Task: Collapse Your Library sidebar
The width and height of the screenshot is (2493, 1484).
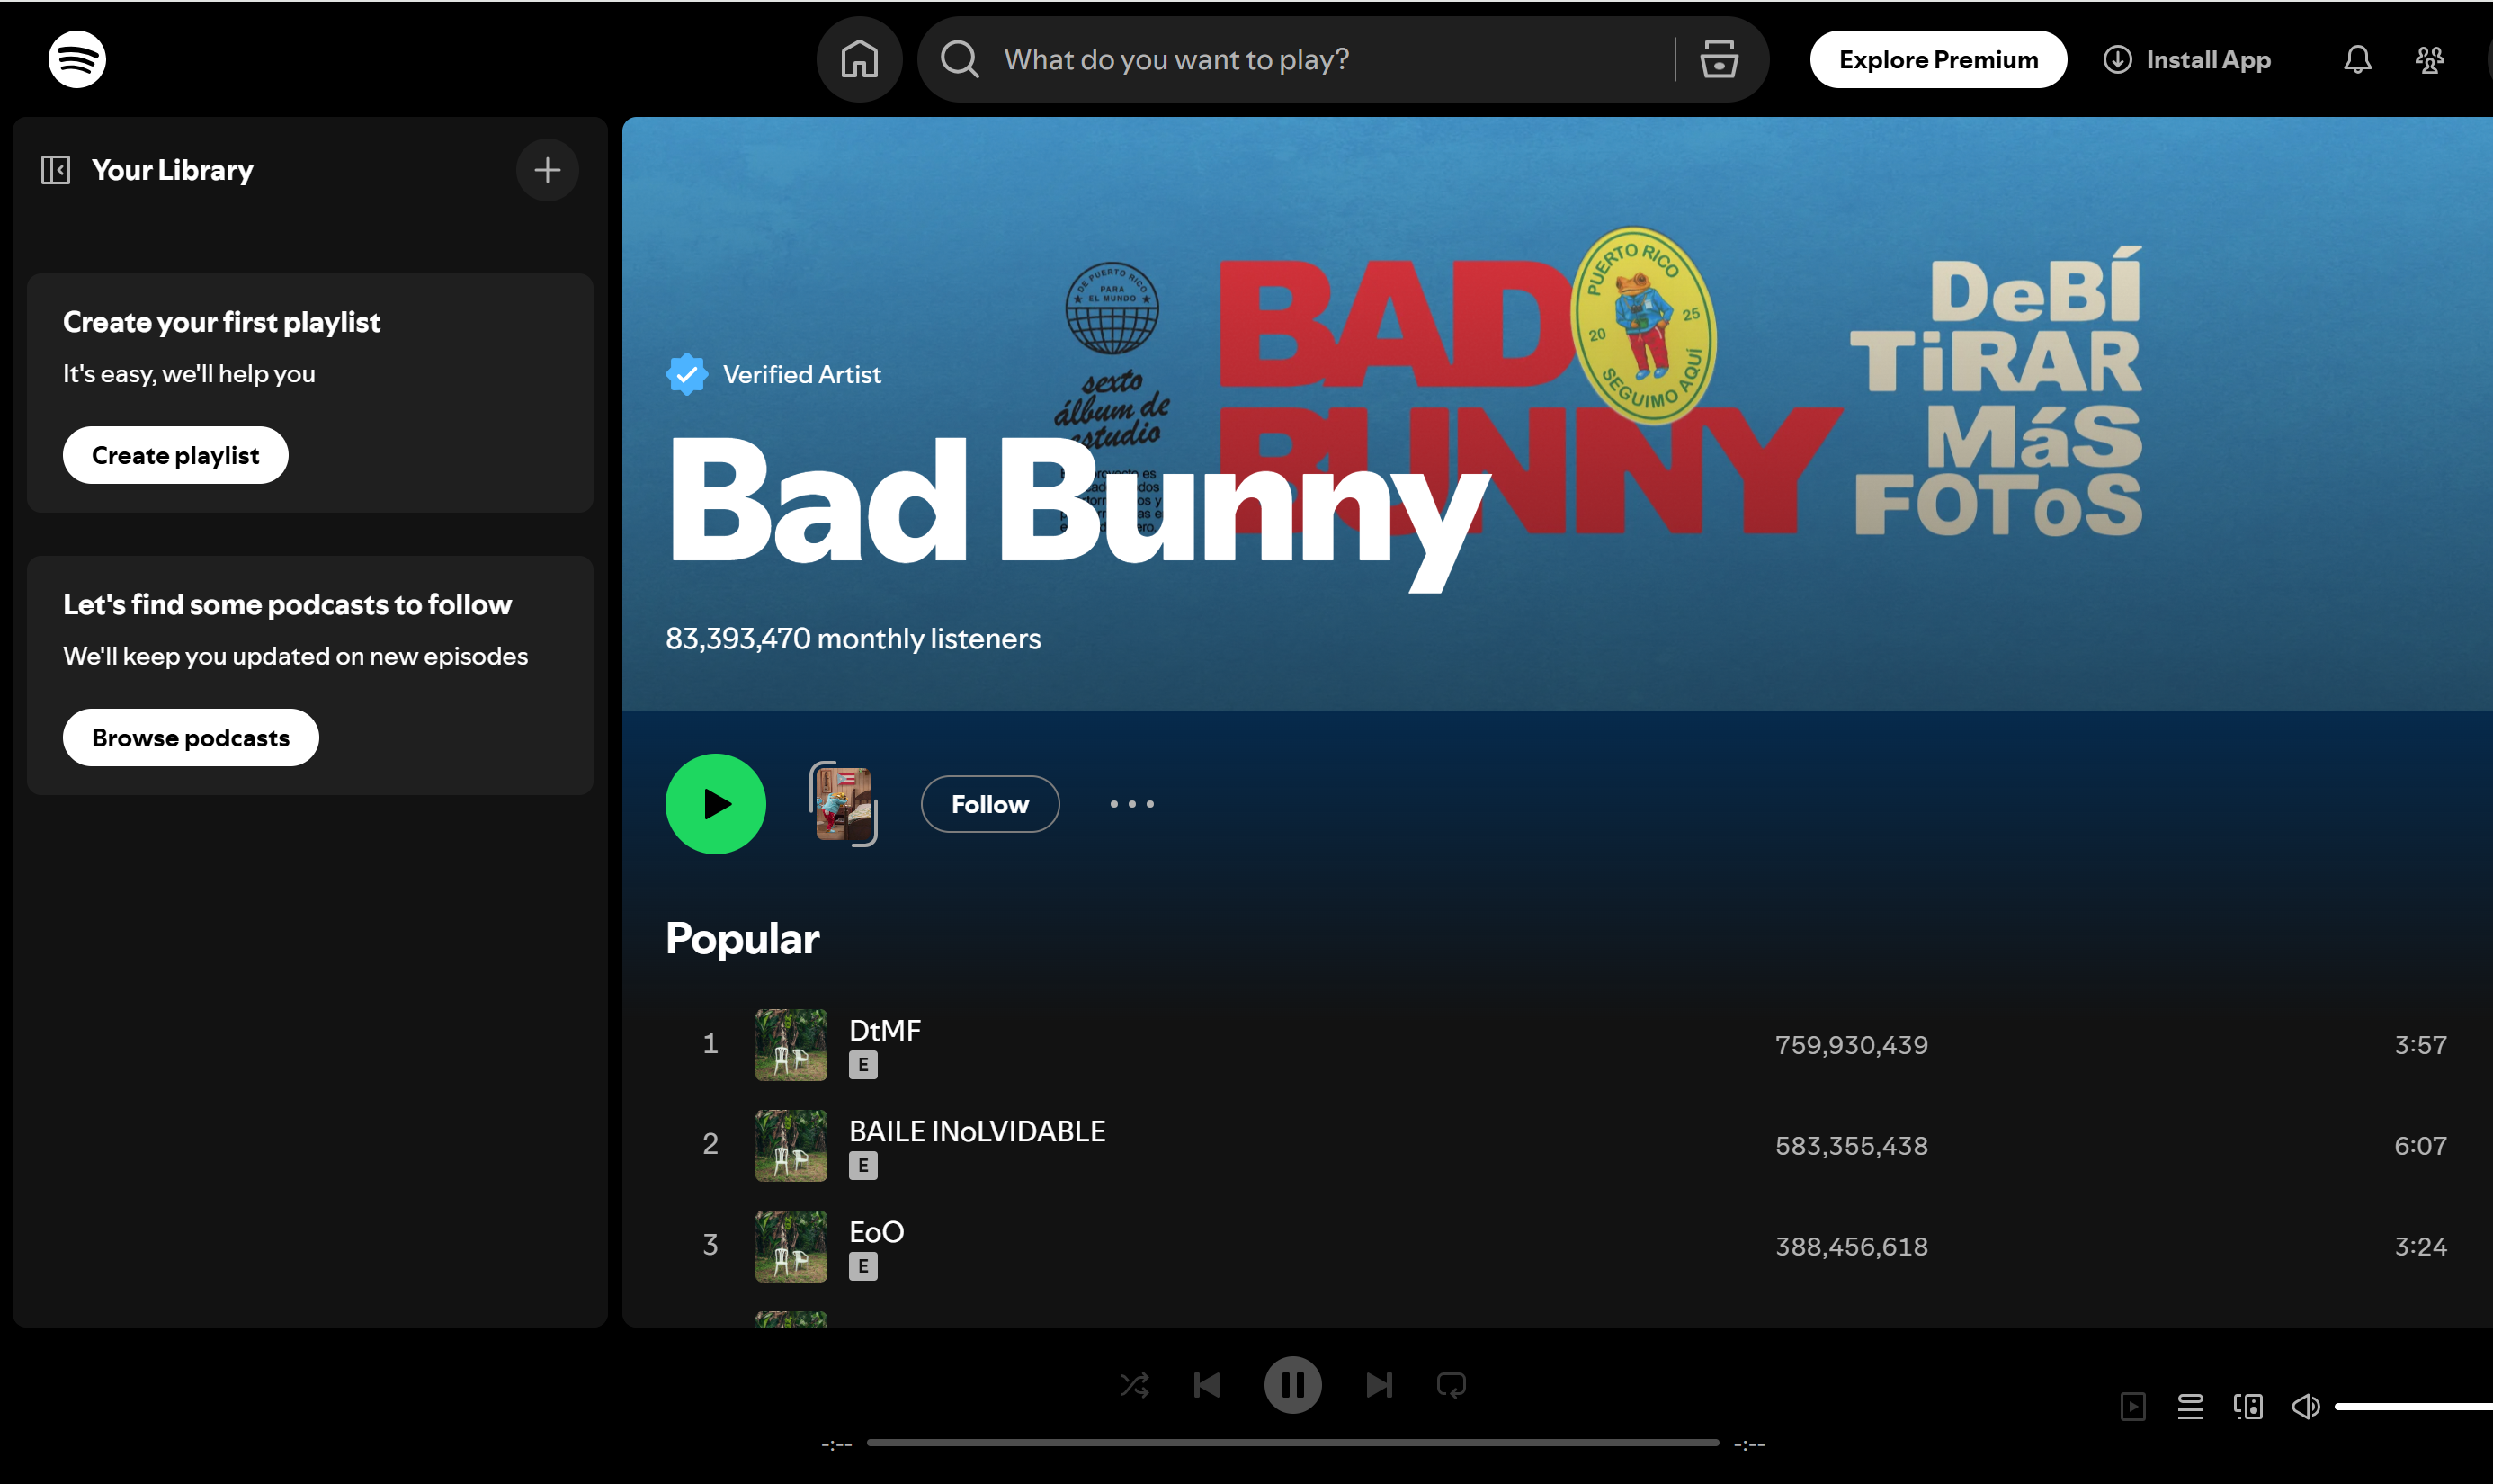Action: 56,169
